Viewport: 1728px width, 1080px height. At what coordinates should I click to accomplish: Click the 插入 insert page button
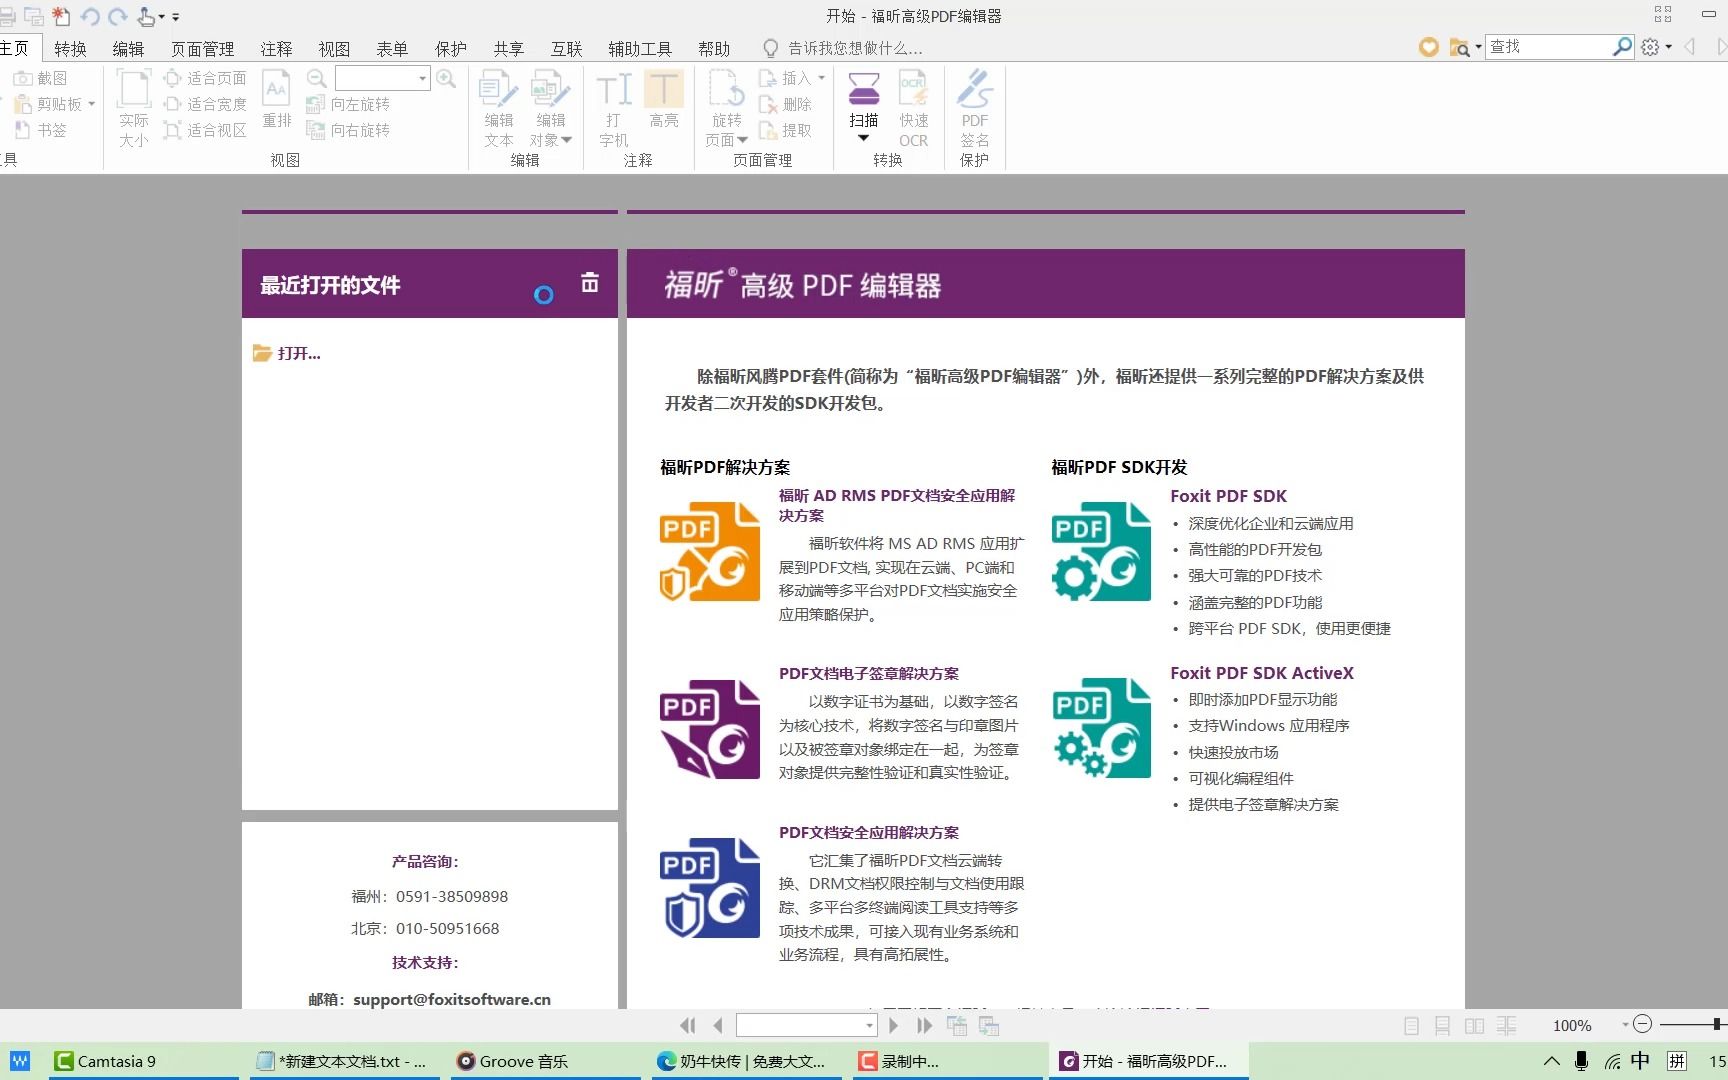(792, 78)
